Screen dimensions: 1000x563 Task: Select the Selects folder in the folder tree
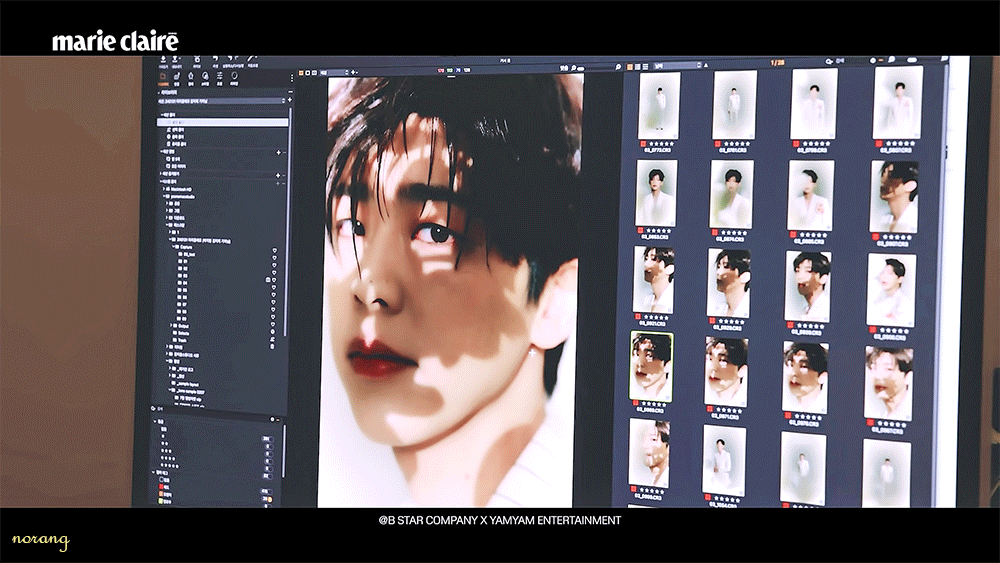[x=180, y=333]
